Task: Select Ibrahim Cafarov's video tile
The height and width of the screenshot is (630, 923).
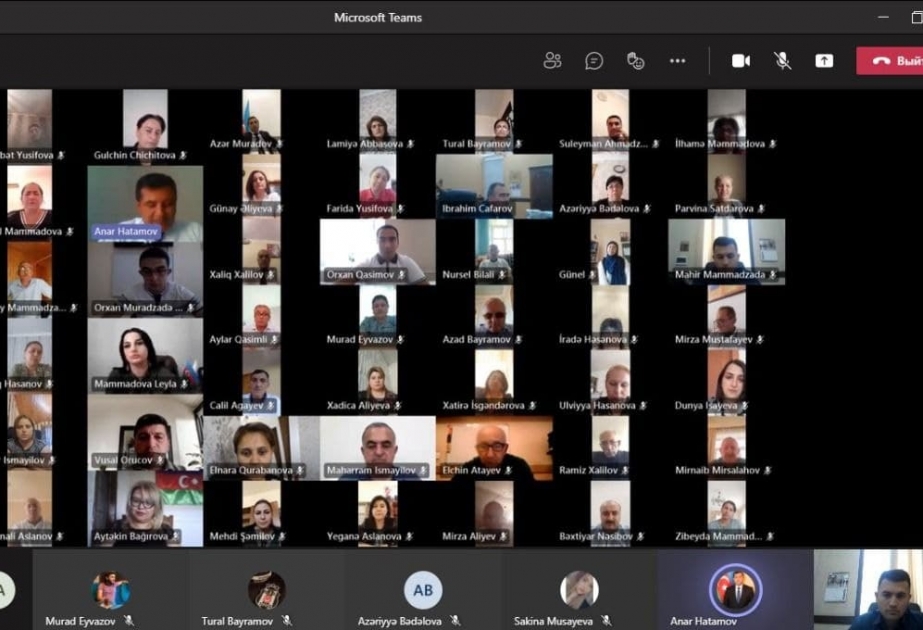Action: (x=494, y=186)
